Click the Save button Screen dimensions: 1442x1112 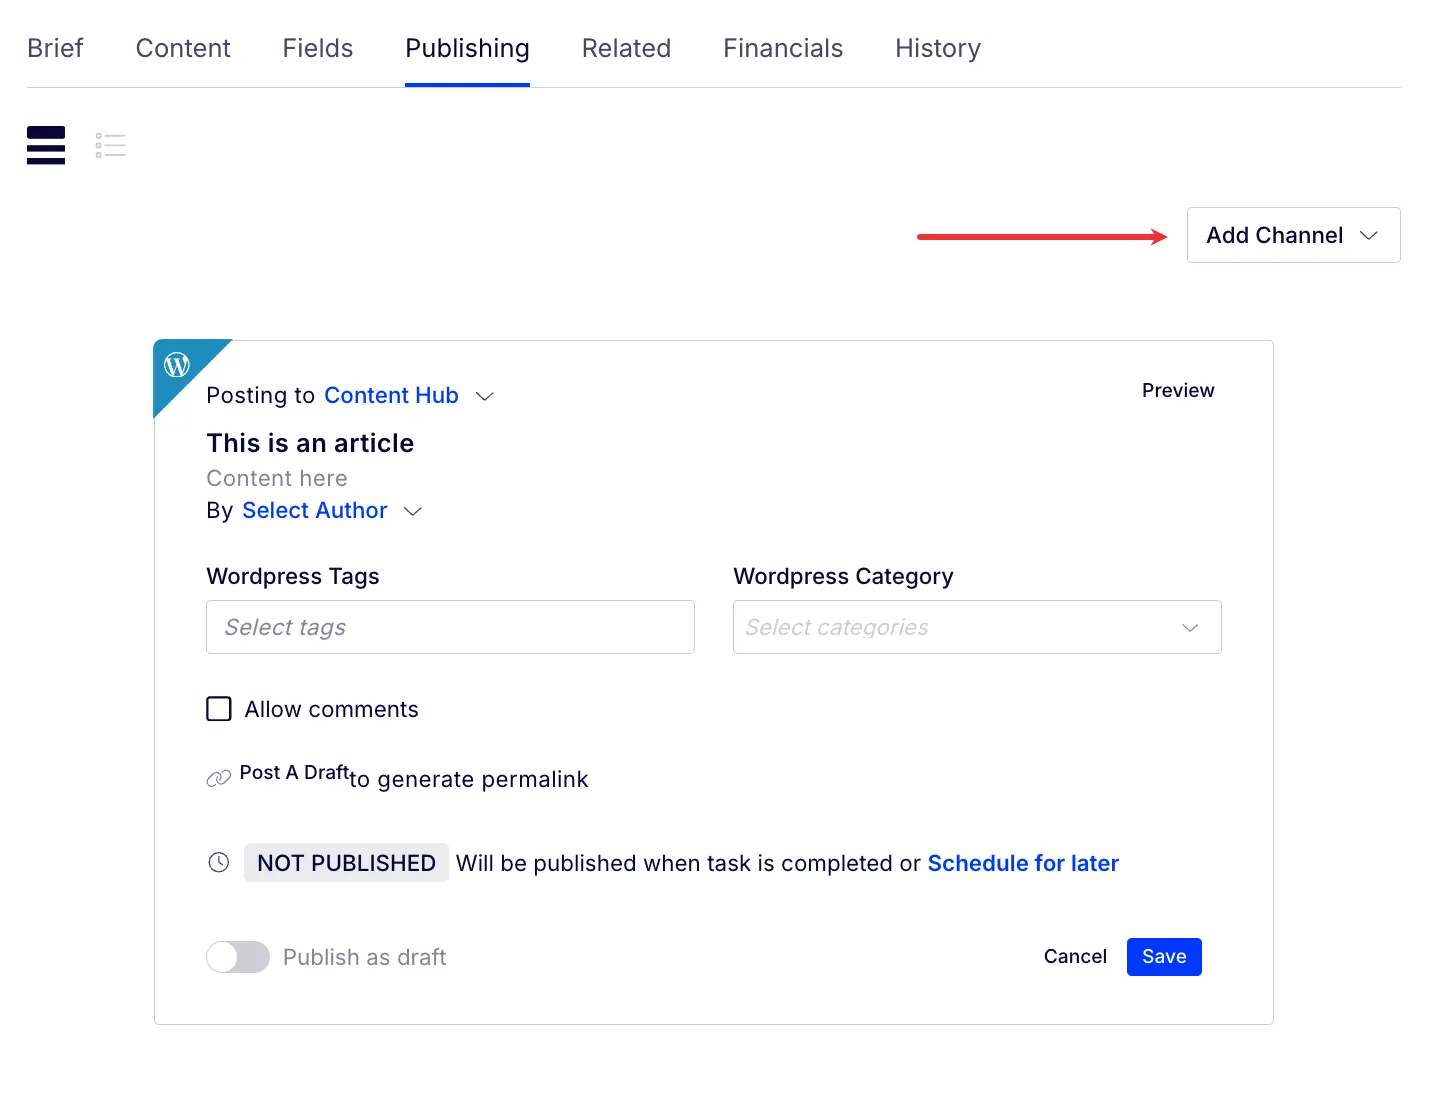pos(1164,957)
